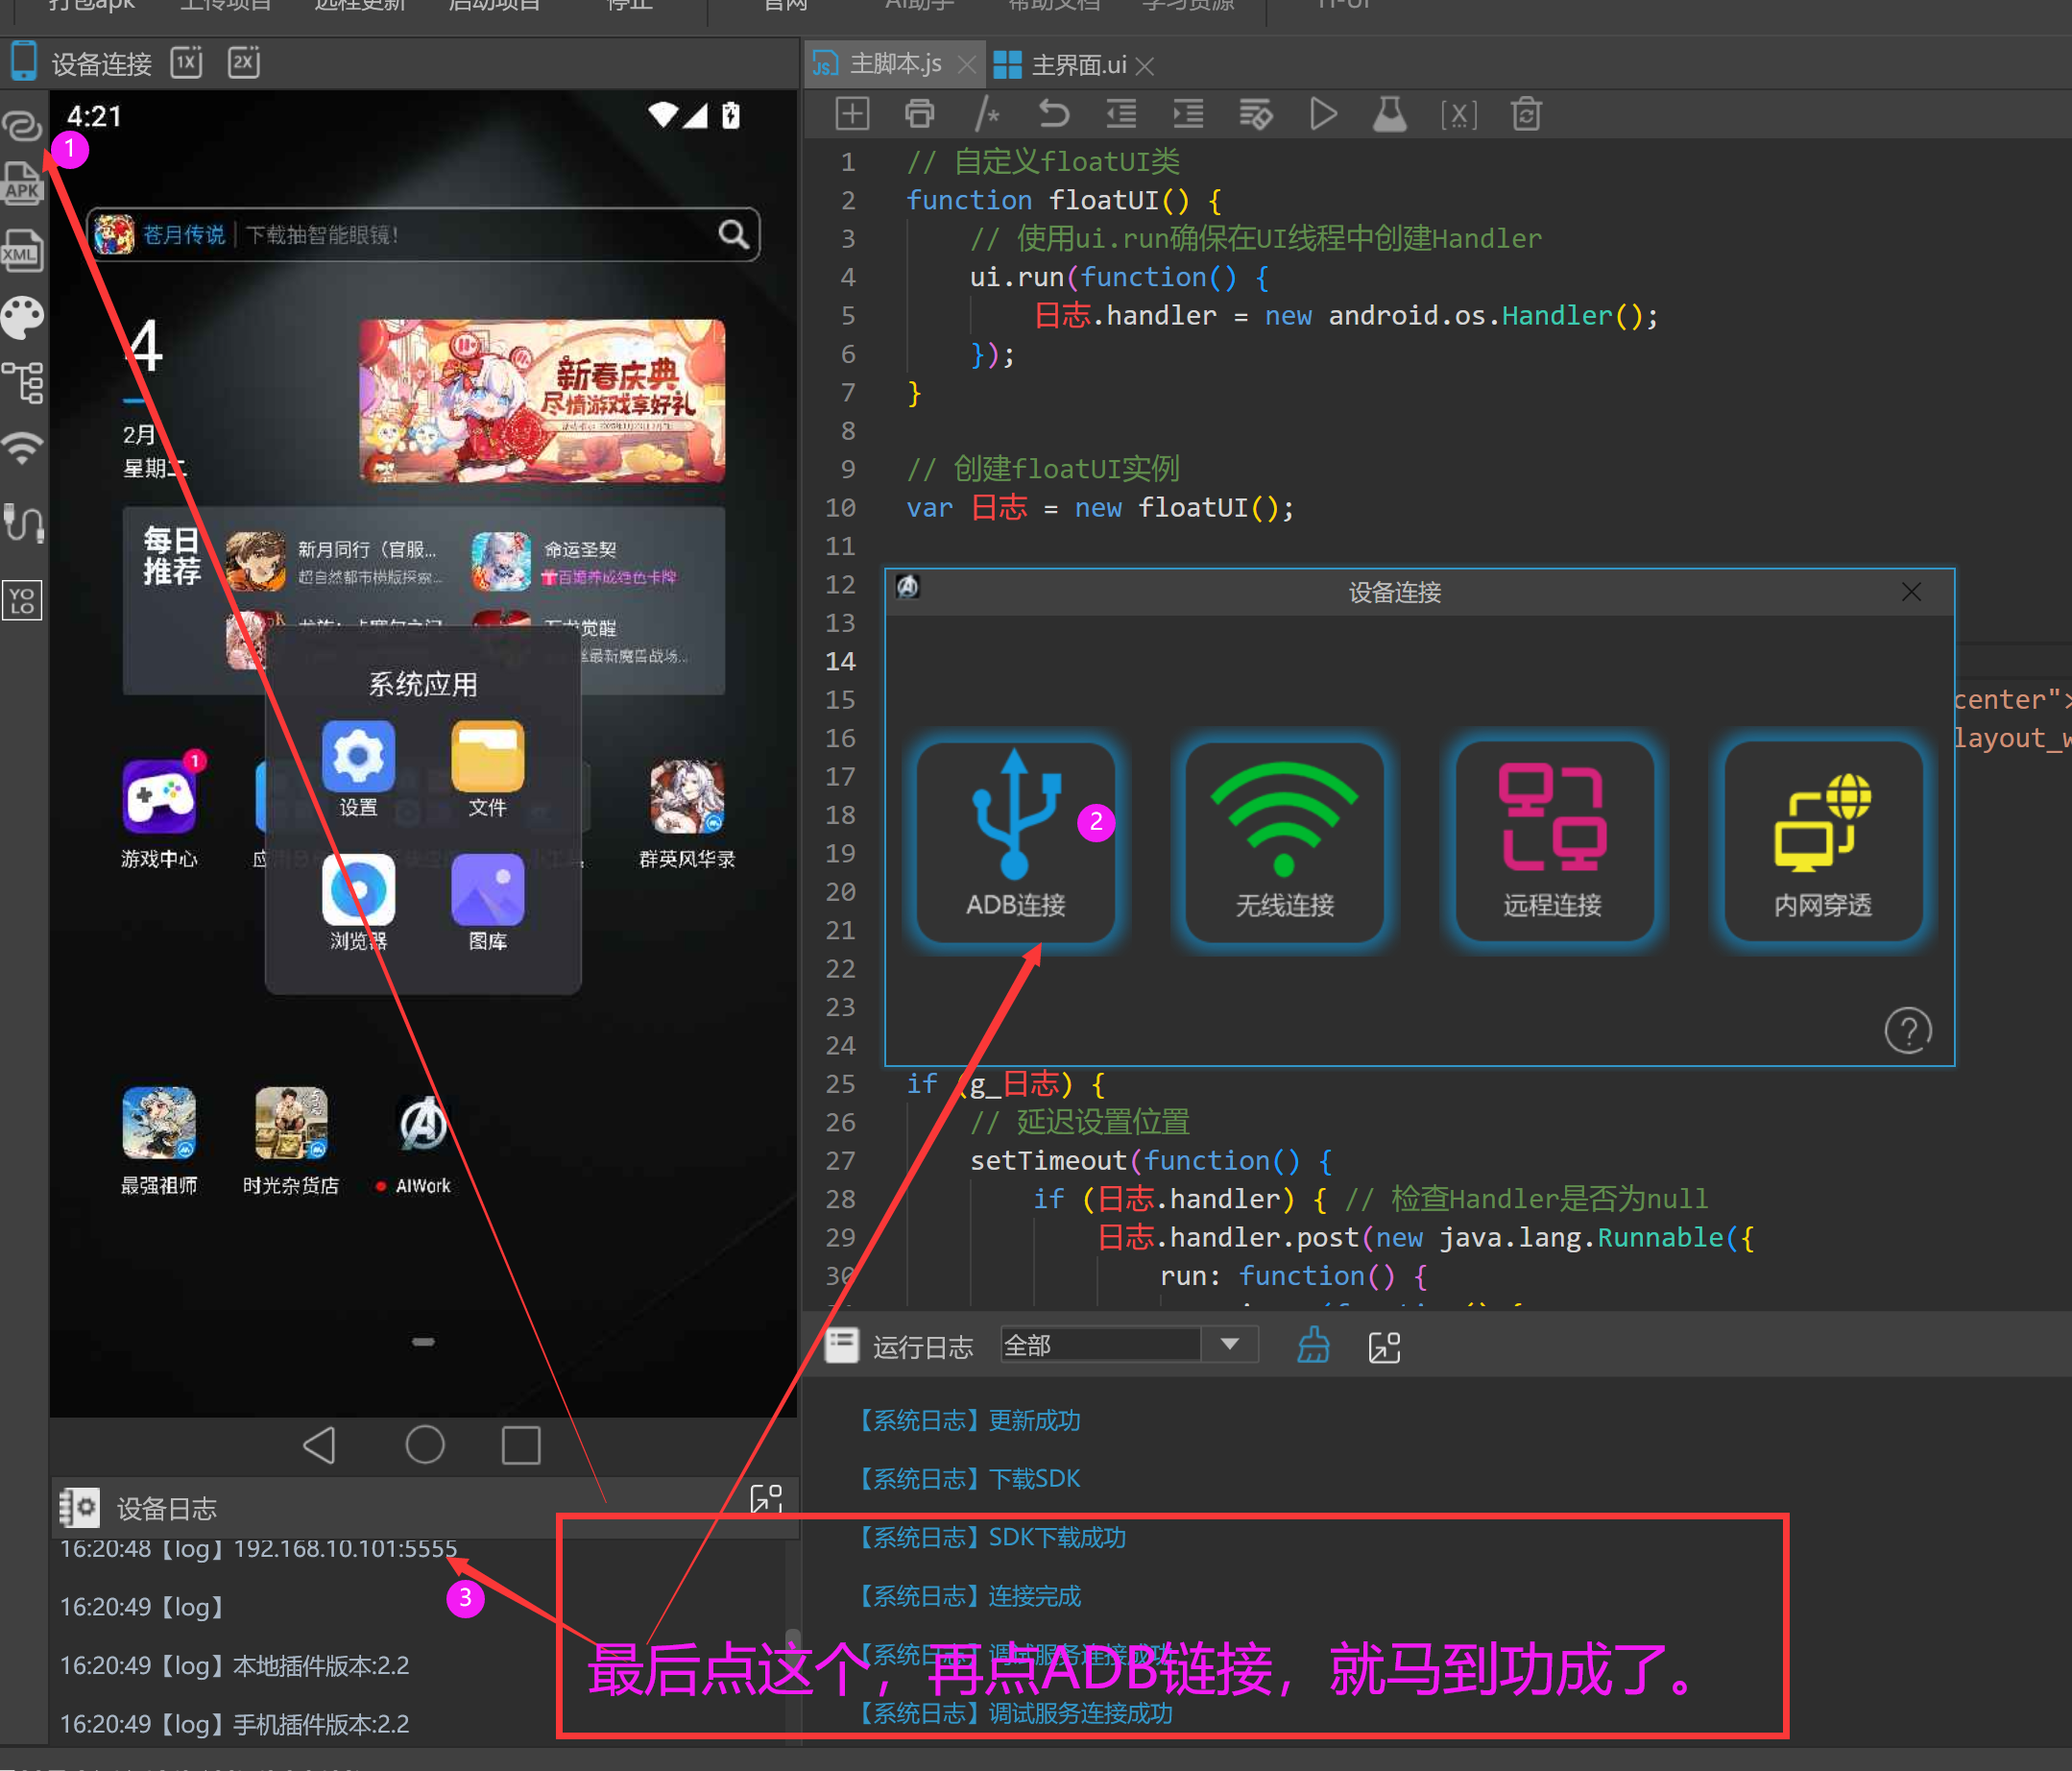
Task: Click the [x] variable icon
Action: (x=1458, y=114)
